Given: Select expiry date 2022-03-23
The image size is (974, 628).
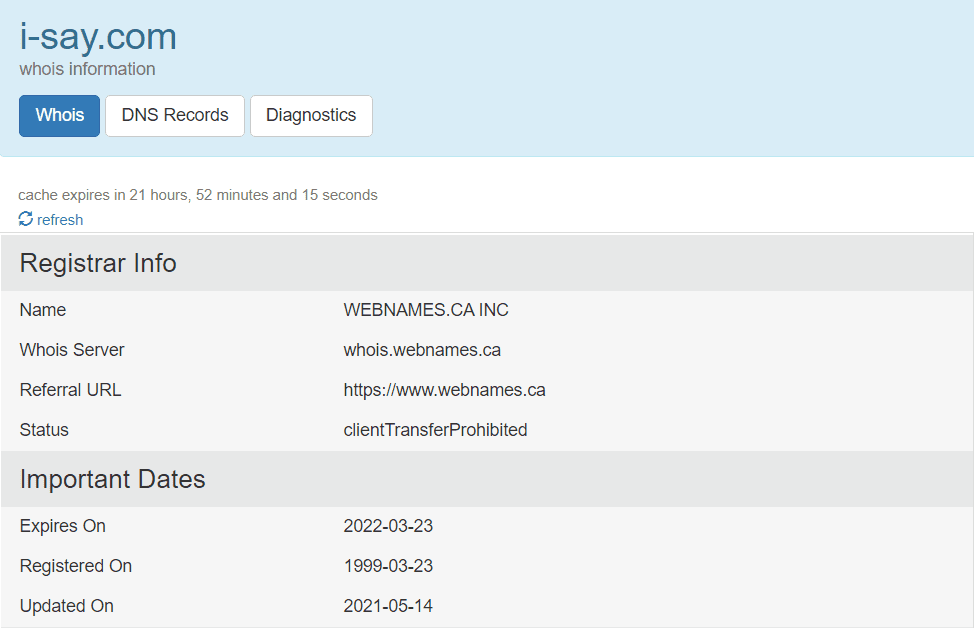Looking at the screenshot, I should click(x=388, y=526).
